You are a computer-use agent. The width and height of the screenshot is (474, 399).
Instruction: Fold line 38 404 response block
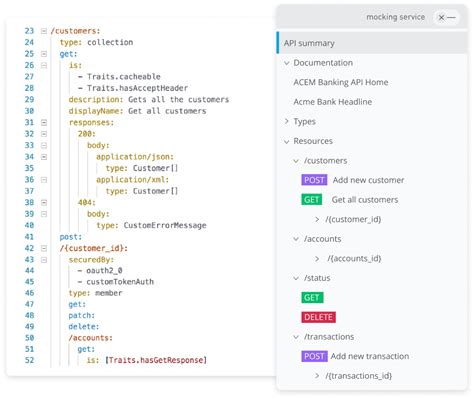[44, 203]
